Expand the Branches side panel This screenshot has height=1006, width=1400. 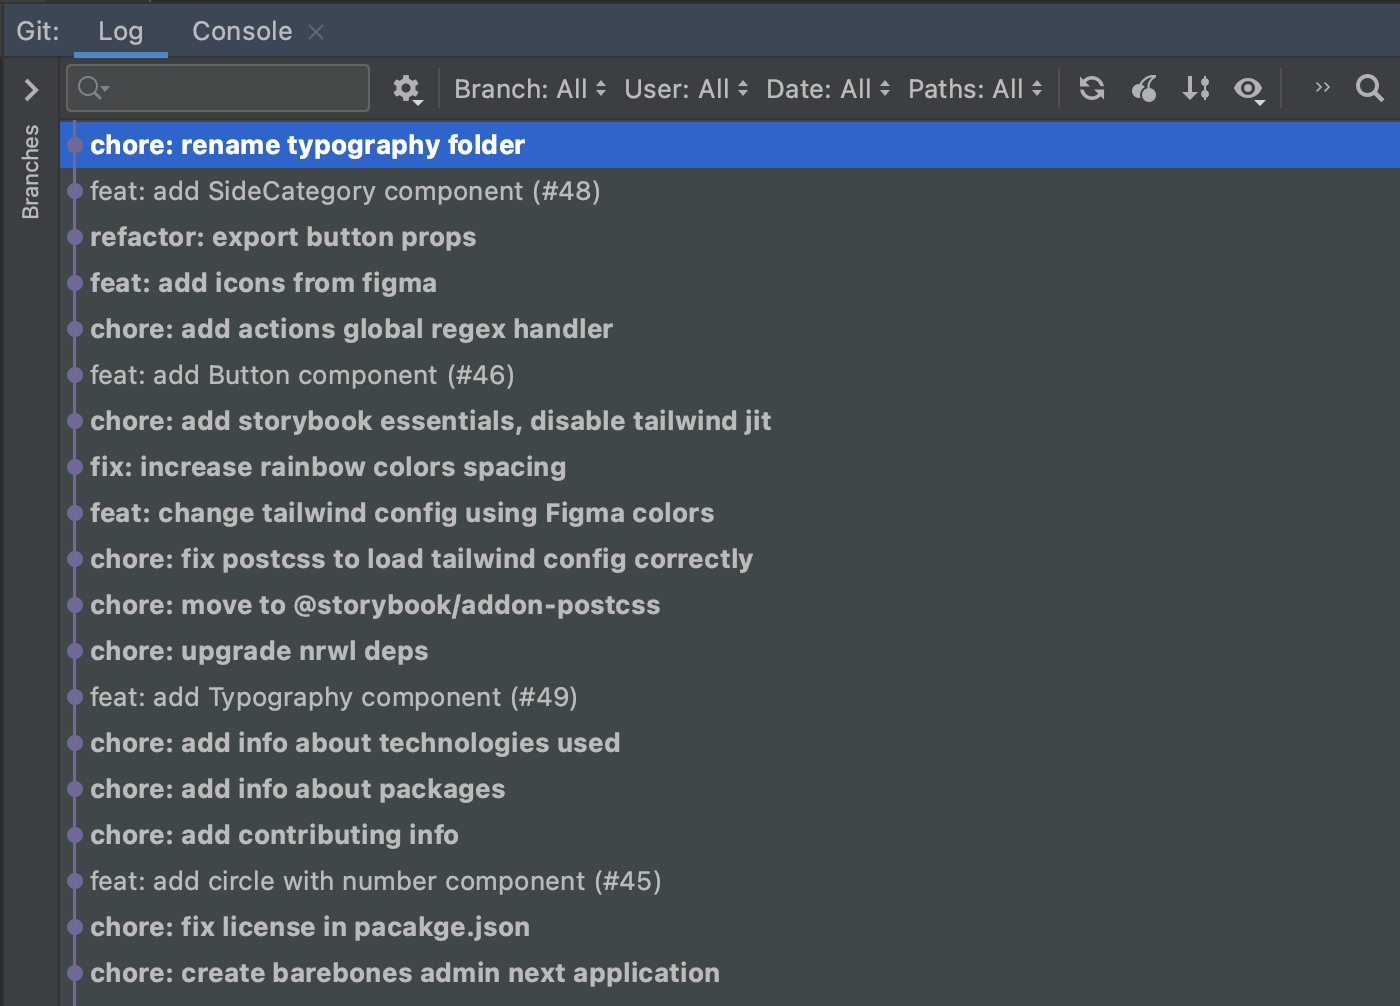29,89
